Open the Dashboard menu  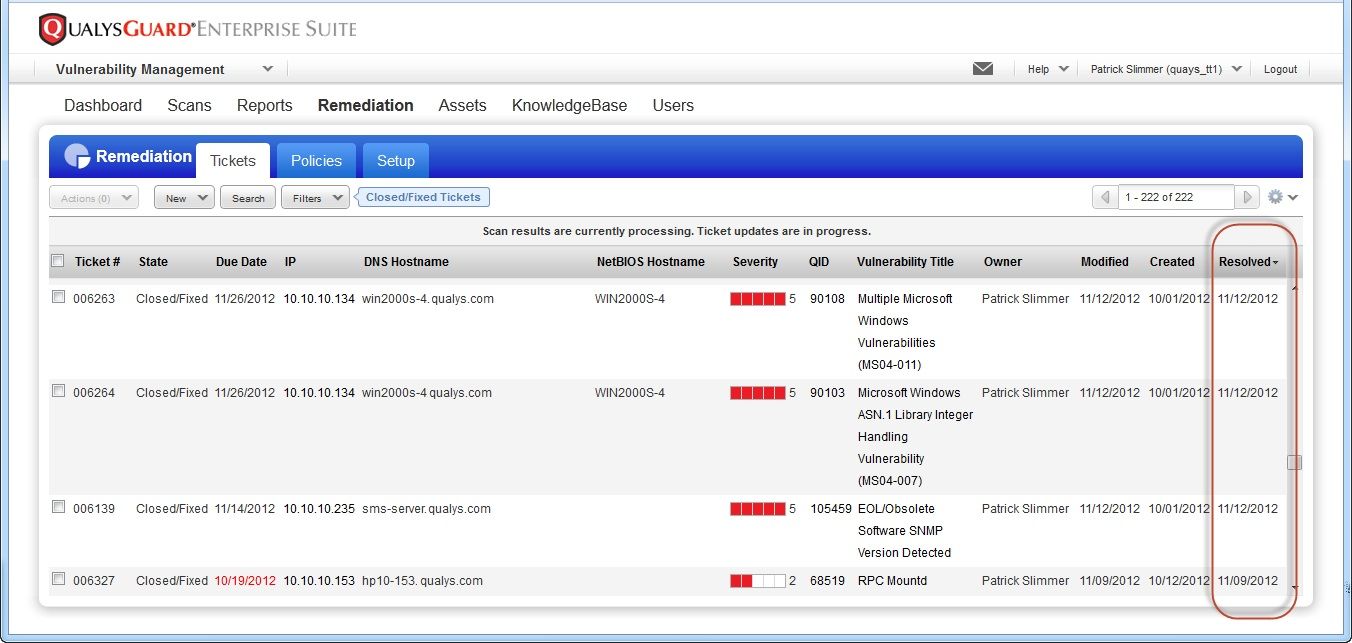[x=103, y=105]
